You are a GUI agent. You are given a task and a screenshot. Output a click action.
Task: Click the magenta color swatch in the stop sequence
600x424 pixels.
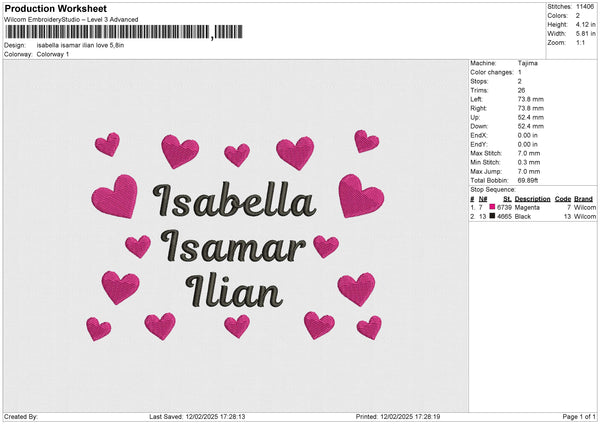[492, 207]
